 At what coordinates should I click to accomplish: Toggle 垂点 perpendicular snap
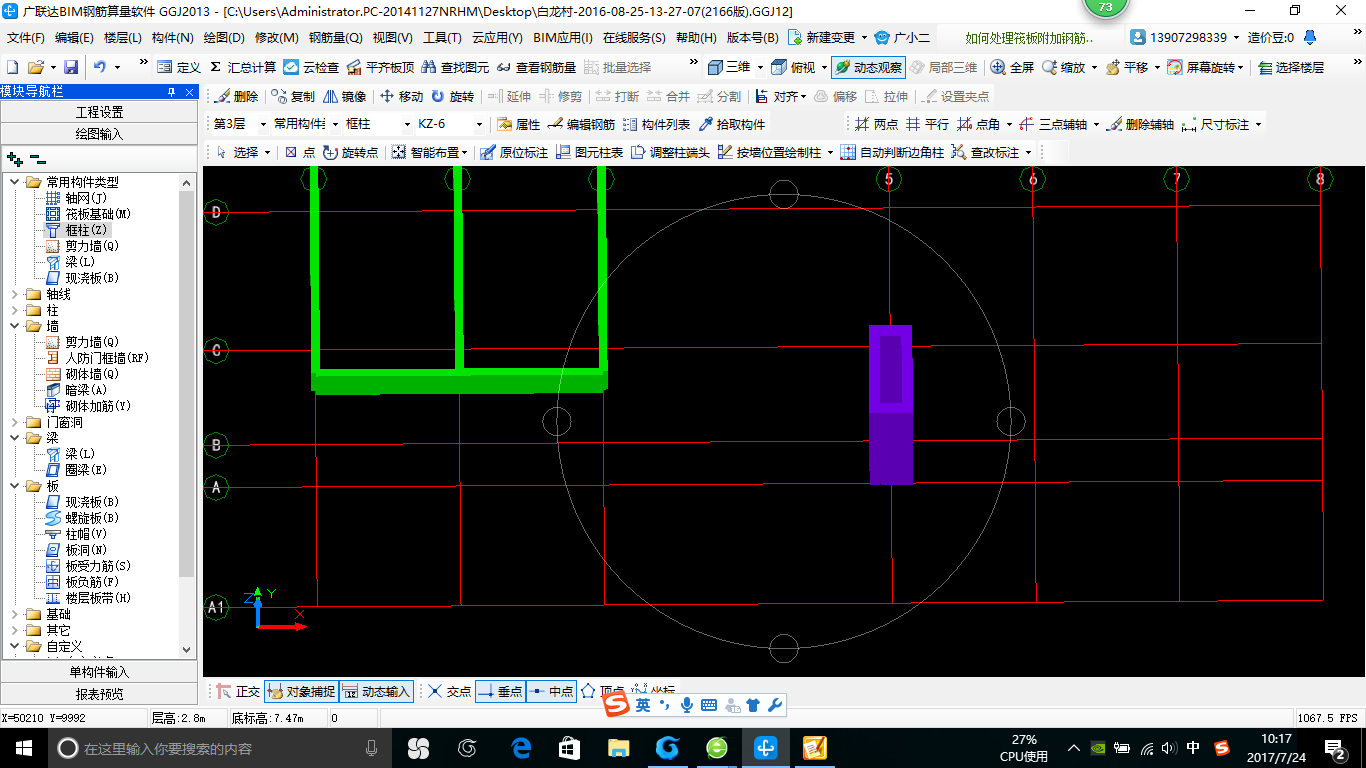[x=500, y=691]
